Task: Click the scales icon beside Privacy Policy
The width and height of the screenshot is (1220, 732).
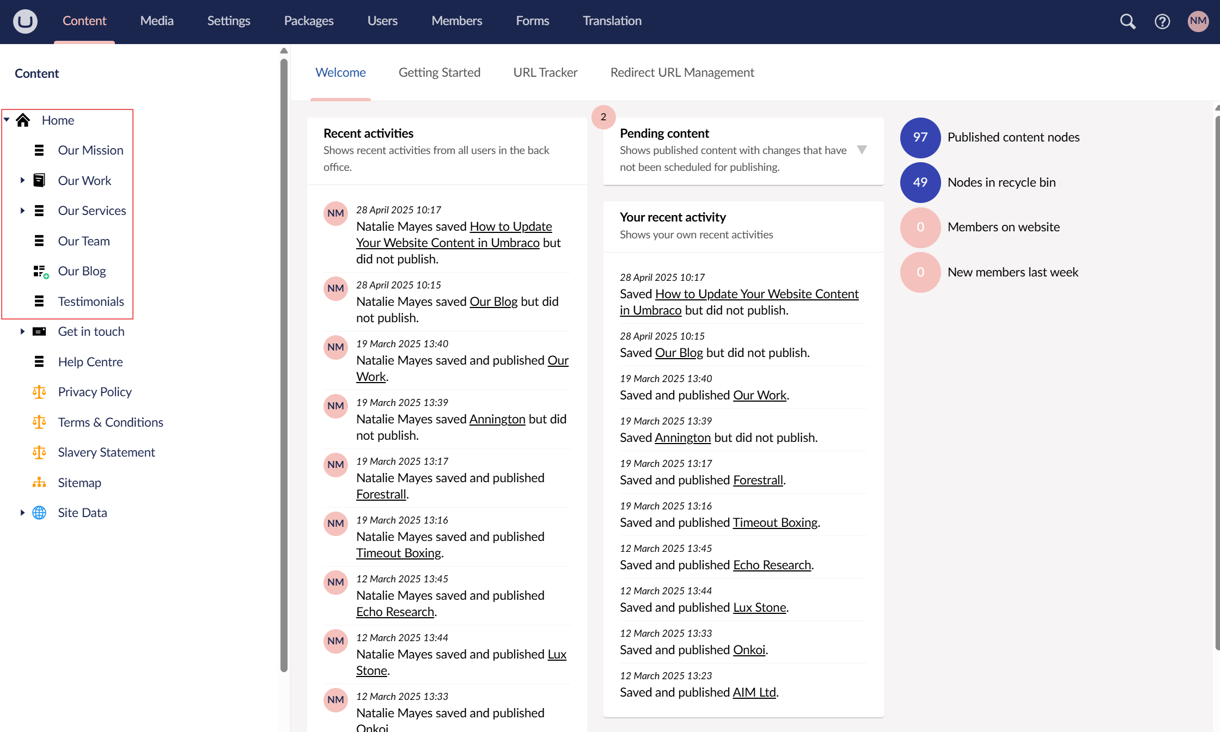Action: pos(41,391)
